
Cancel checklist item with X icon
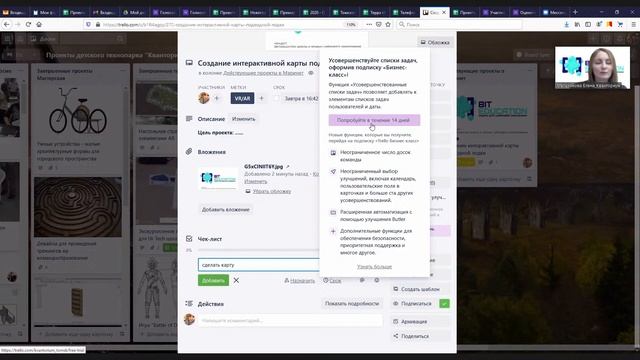[236, 280]
